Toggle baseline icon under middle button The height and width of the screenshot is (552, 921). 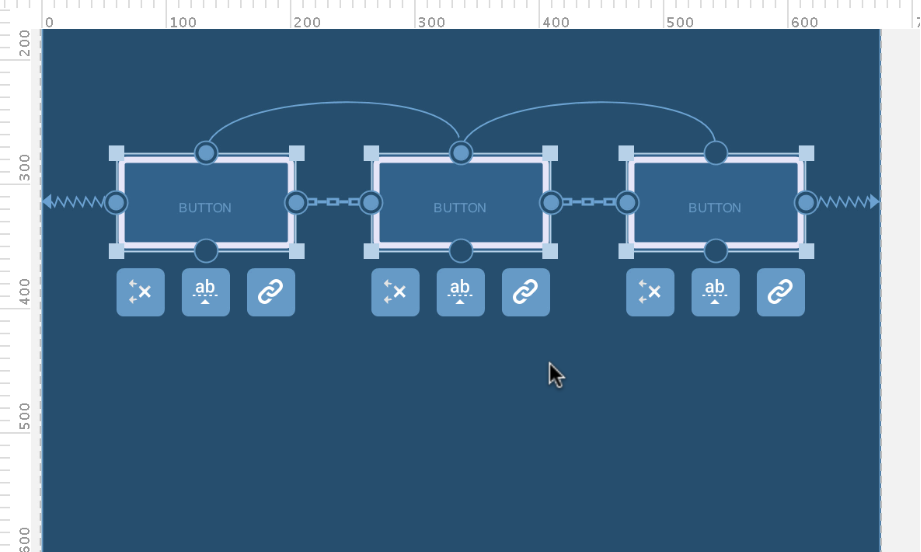pyautogui.click(x=460, y=292)
